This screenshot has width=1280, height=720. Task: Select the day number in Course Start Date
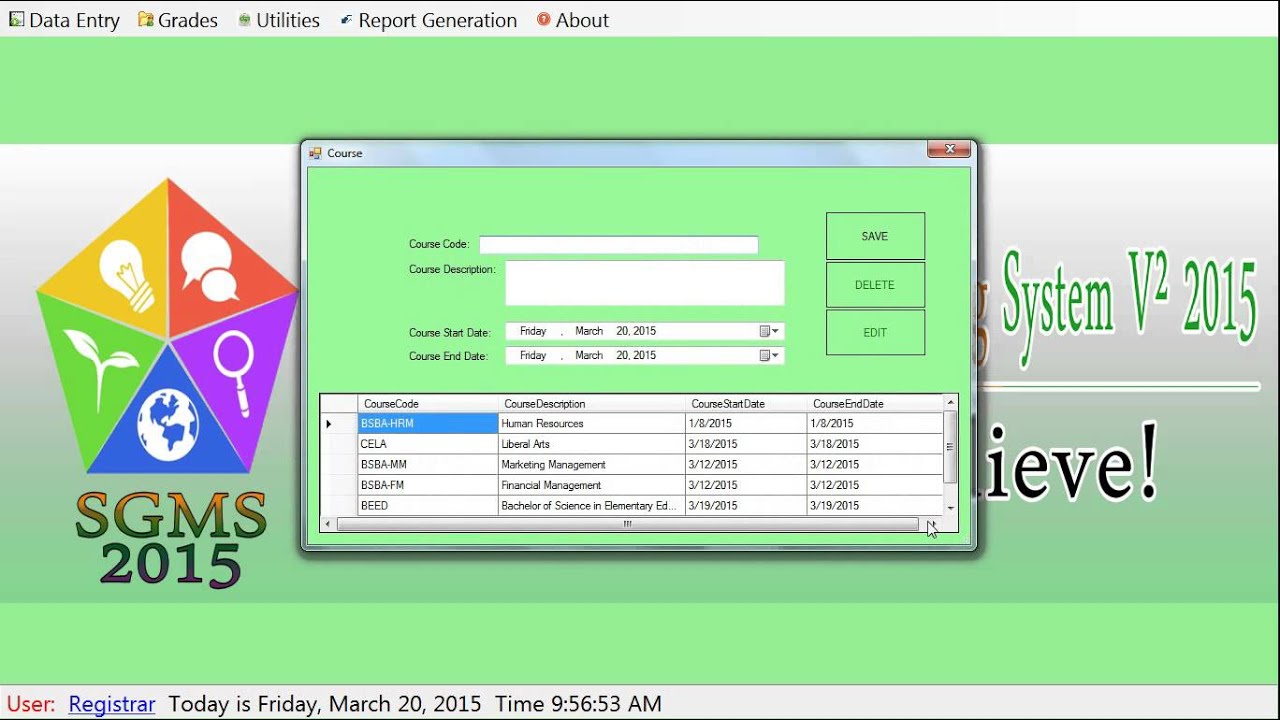pos(622,331)
